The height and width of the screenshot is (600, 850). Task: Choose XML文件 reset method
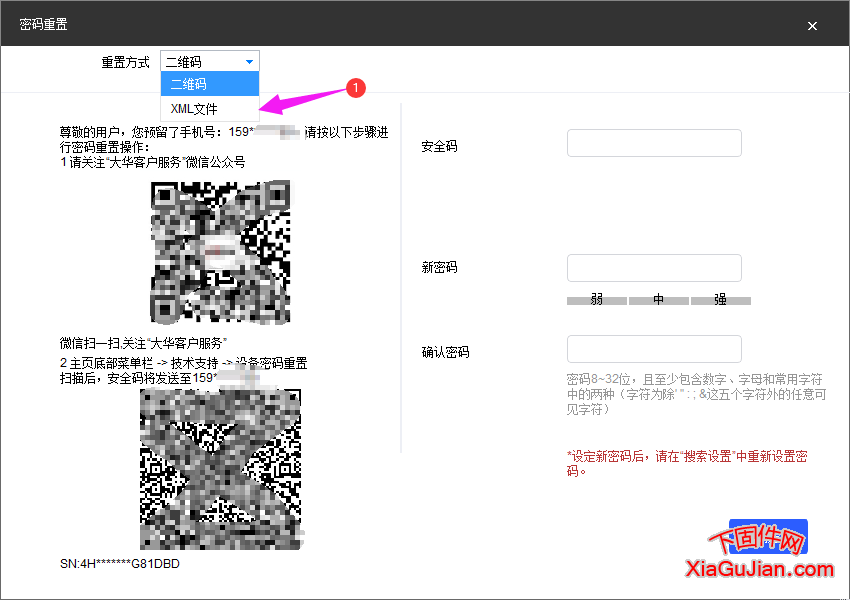210,108
